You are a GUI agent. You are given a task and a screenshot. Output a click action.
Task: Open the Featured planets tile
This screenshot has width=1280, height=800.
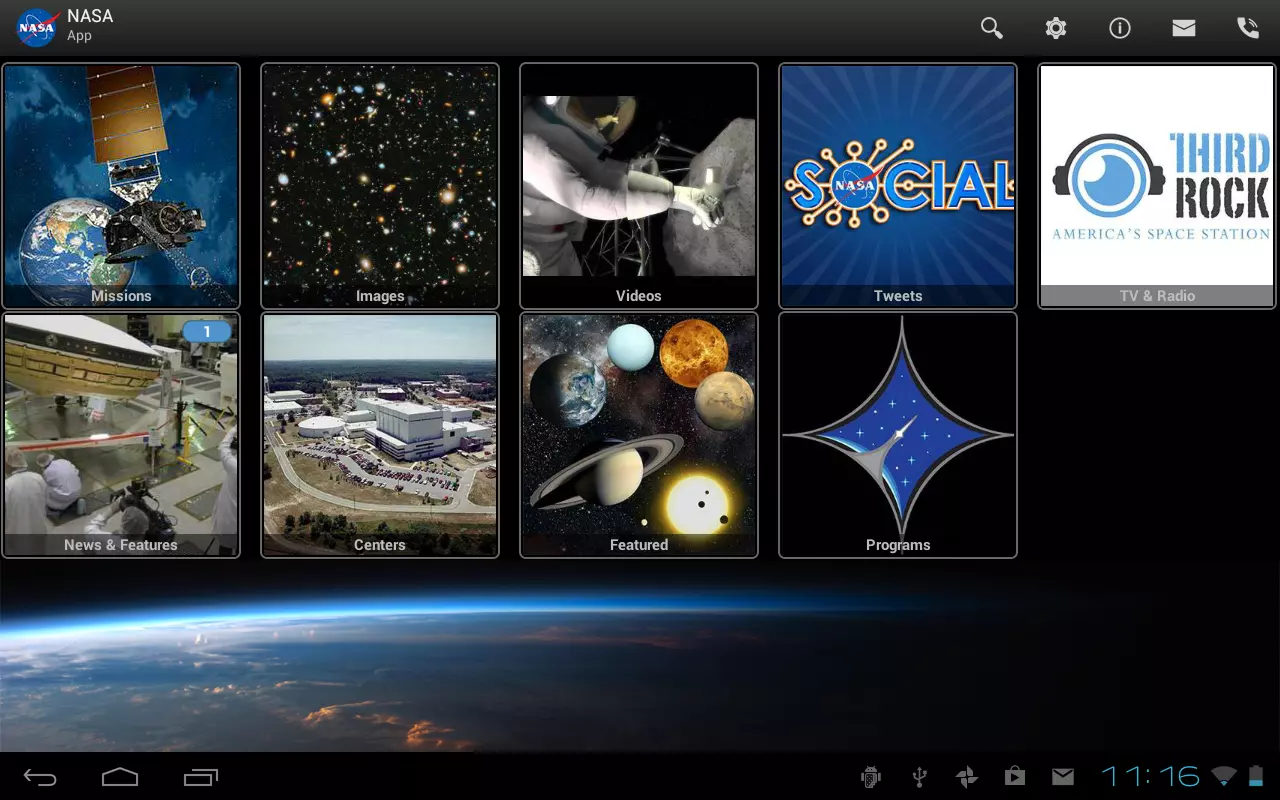coord(639,435)
